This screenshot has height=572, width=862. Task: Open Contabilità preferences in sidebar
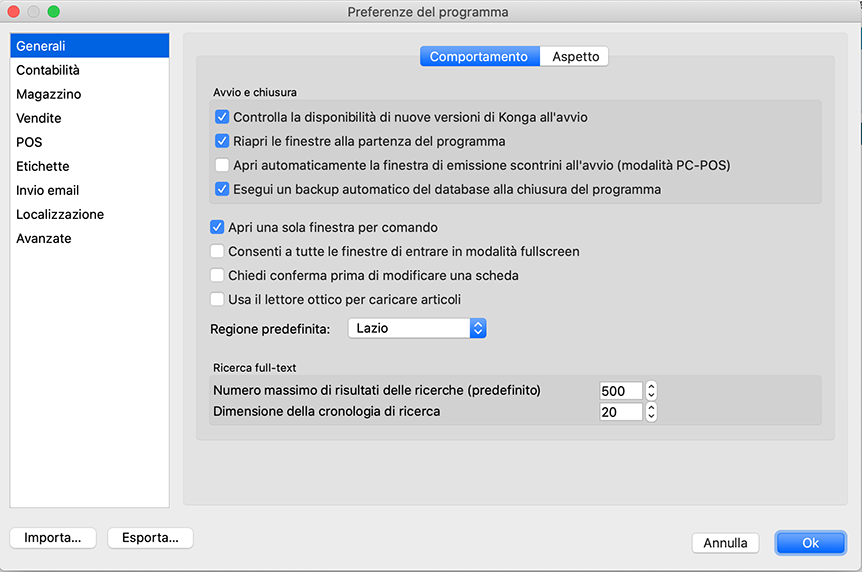coord(48,70)
